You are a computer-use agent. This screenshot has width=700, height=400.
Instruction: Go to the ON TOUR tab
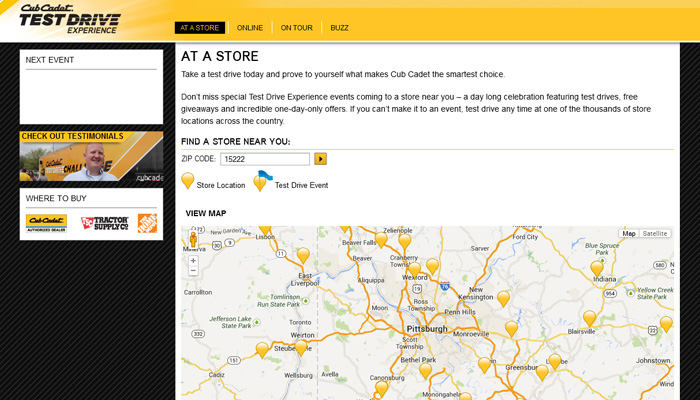(x=296, y=28)
